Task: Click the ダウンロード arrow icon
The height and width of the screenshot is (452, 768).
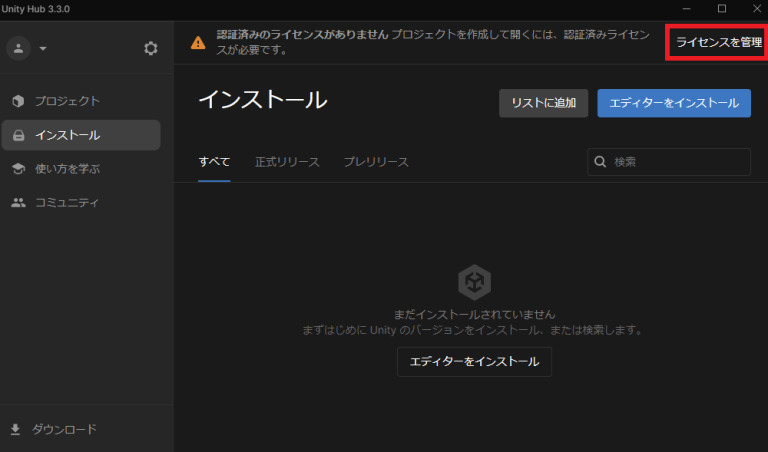Action: [x=16, y=429]
